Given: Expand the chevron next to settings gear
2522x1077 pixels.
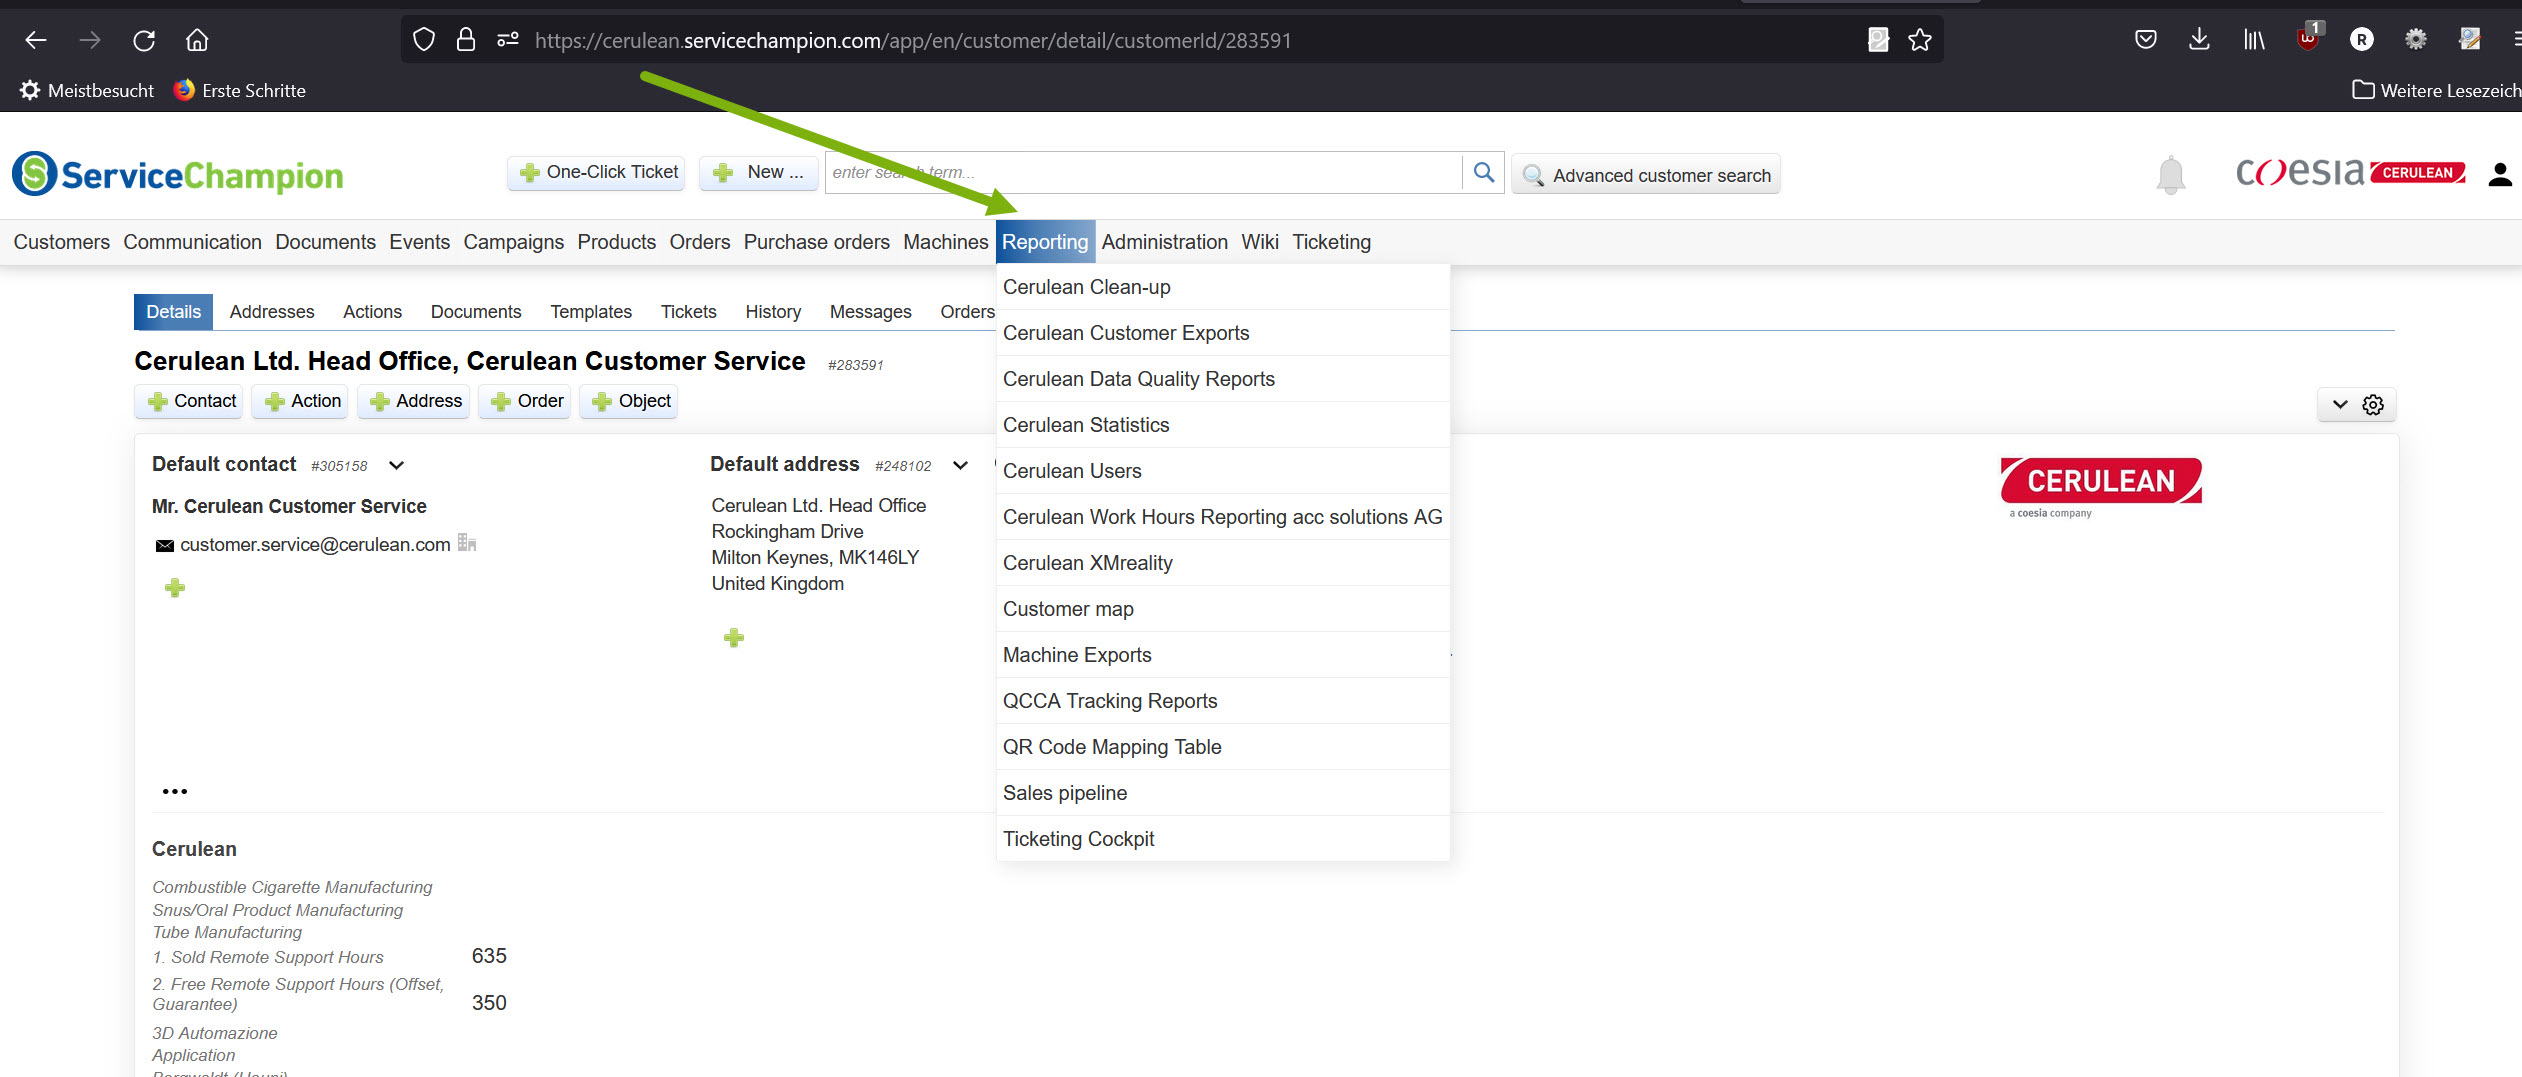Looking at the screenshot, I should point(2340,405).
